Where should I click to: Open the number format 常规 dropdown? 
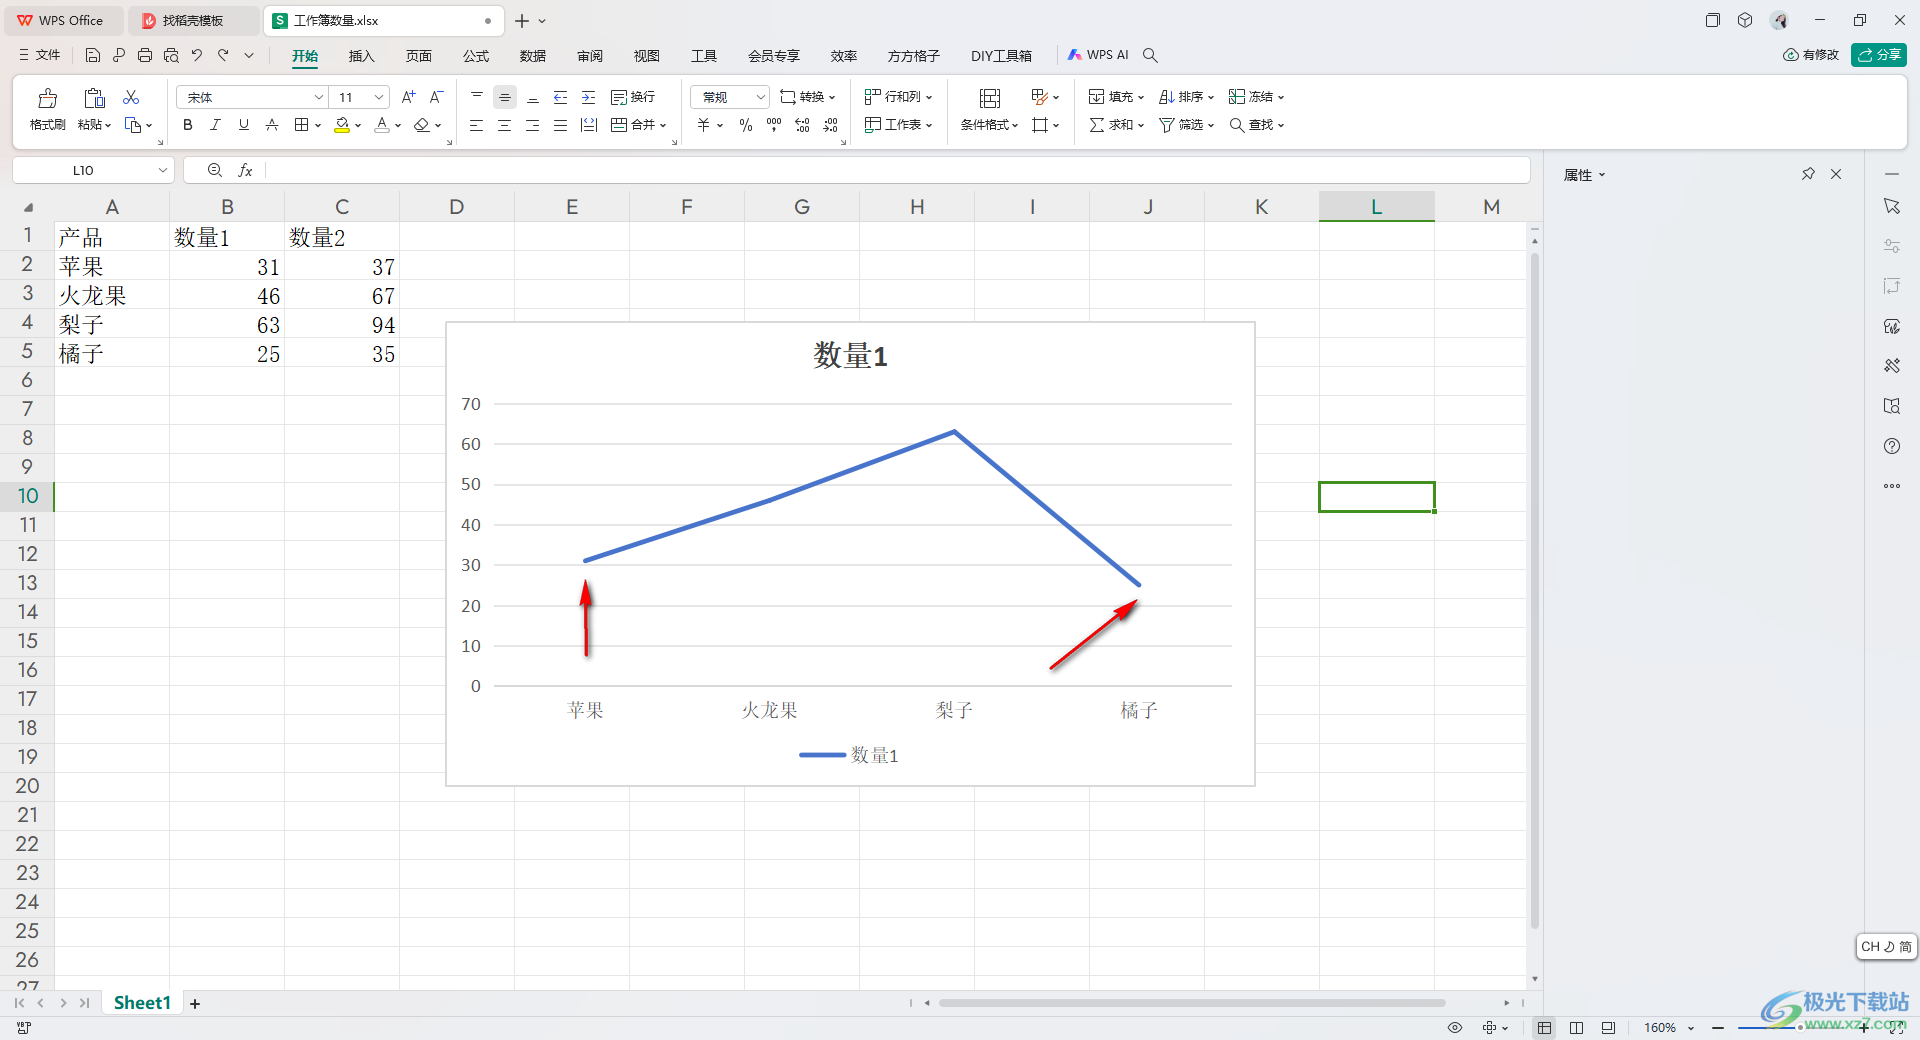(730, 97)
